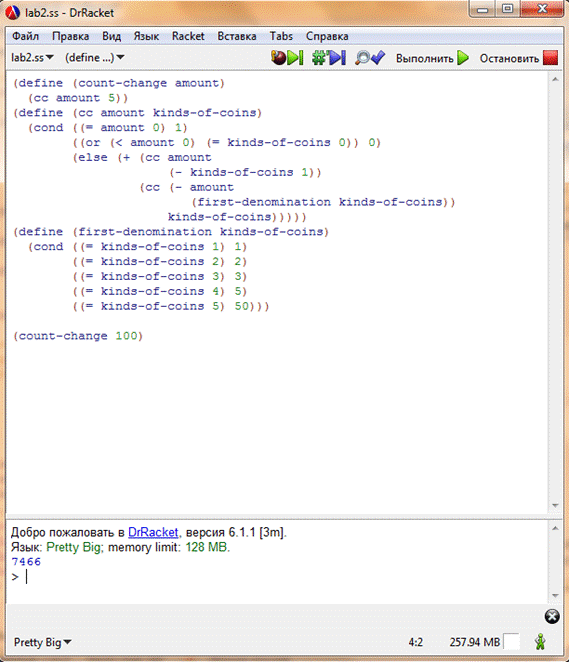Click the number 50 in first-denomination
Viewport: 569px width, 662px height.
click(242, 306)
